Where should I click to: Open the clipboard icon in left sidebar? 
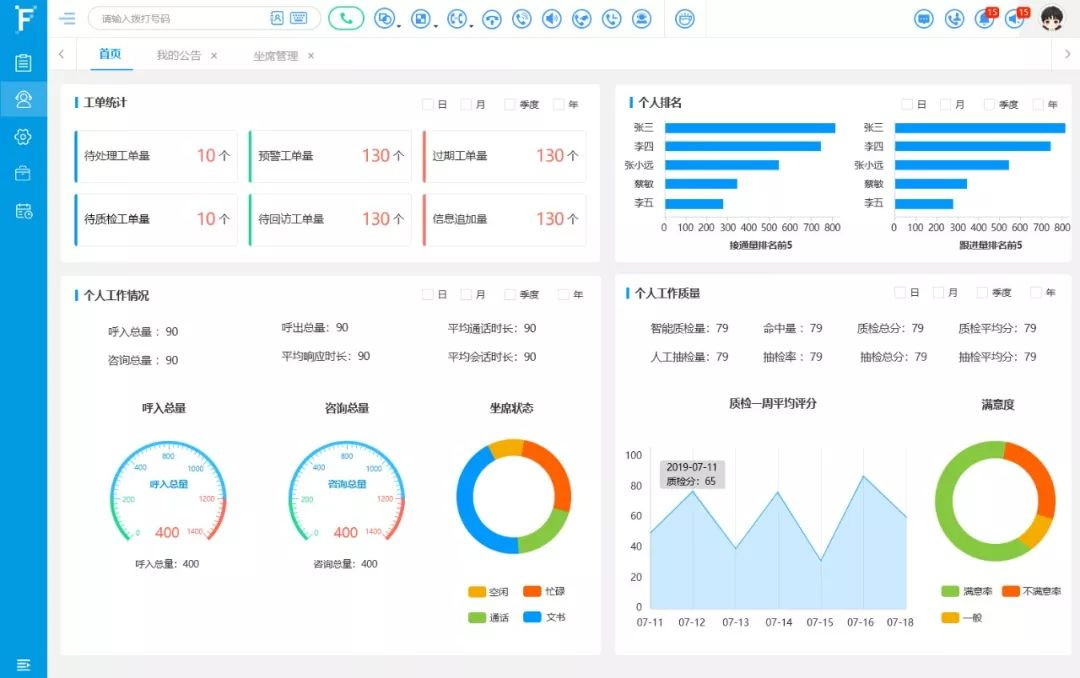pyautogui.click(x=23, y=62)
